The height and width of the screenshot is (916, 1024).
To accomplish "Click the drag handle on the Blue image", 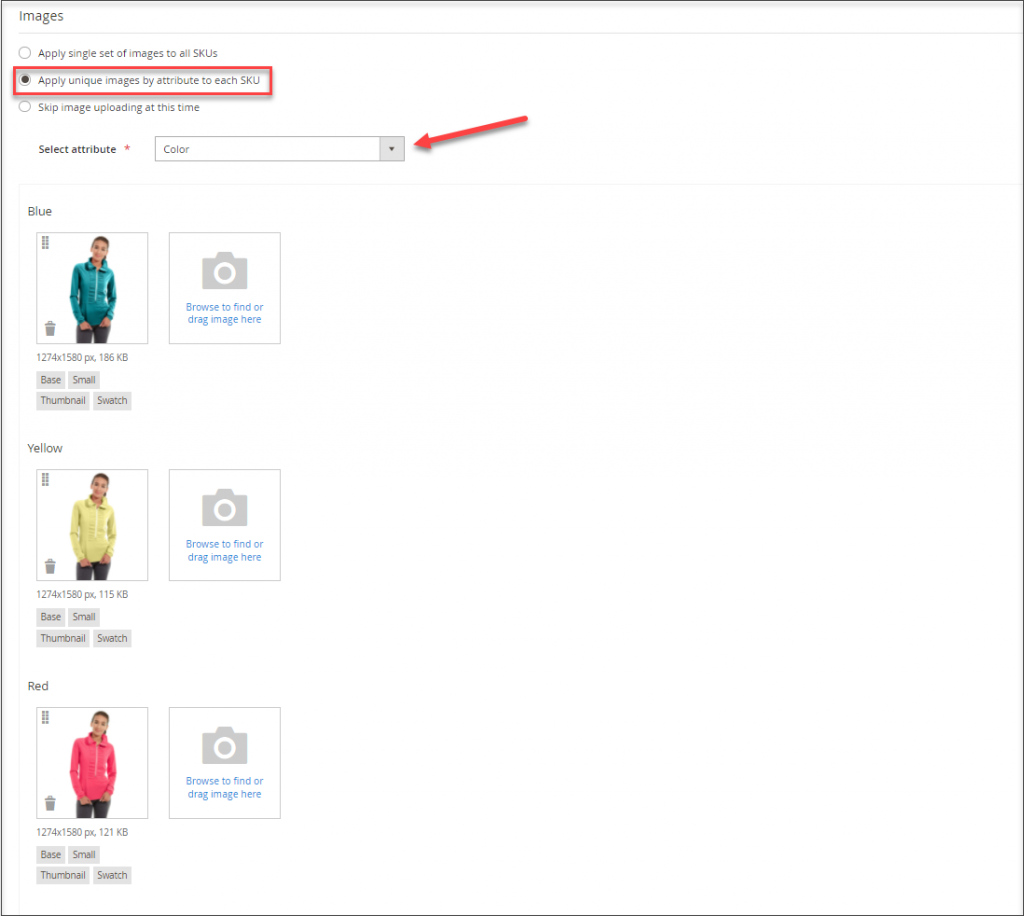I will point(45,242).
